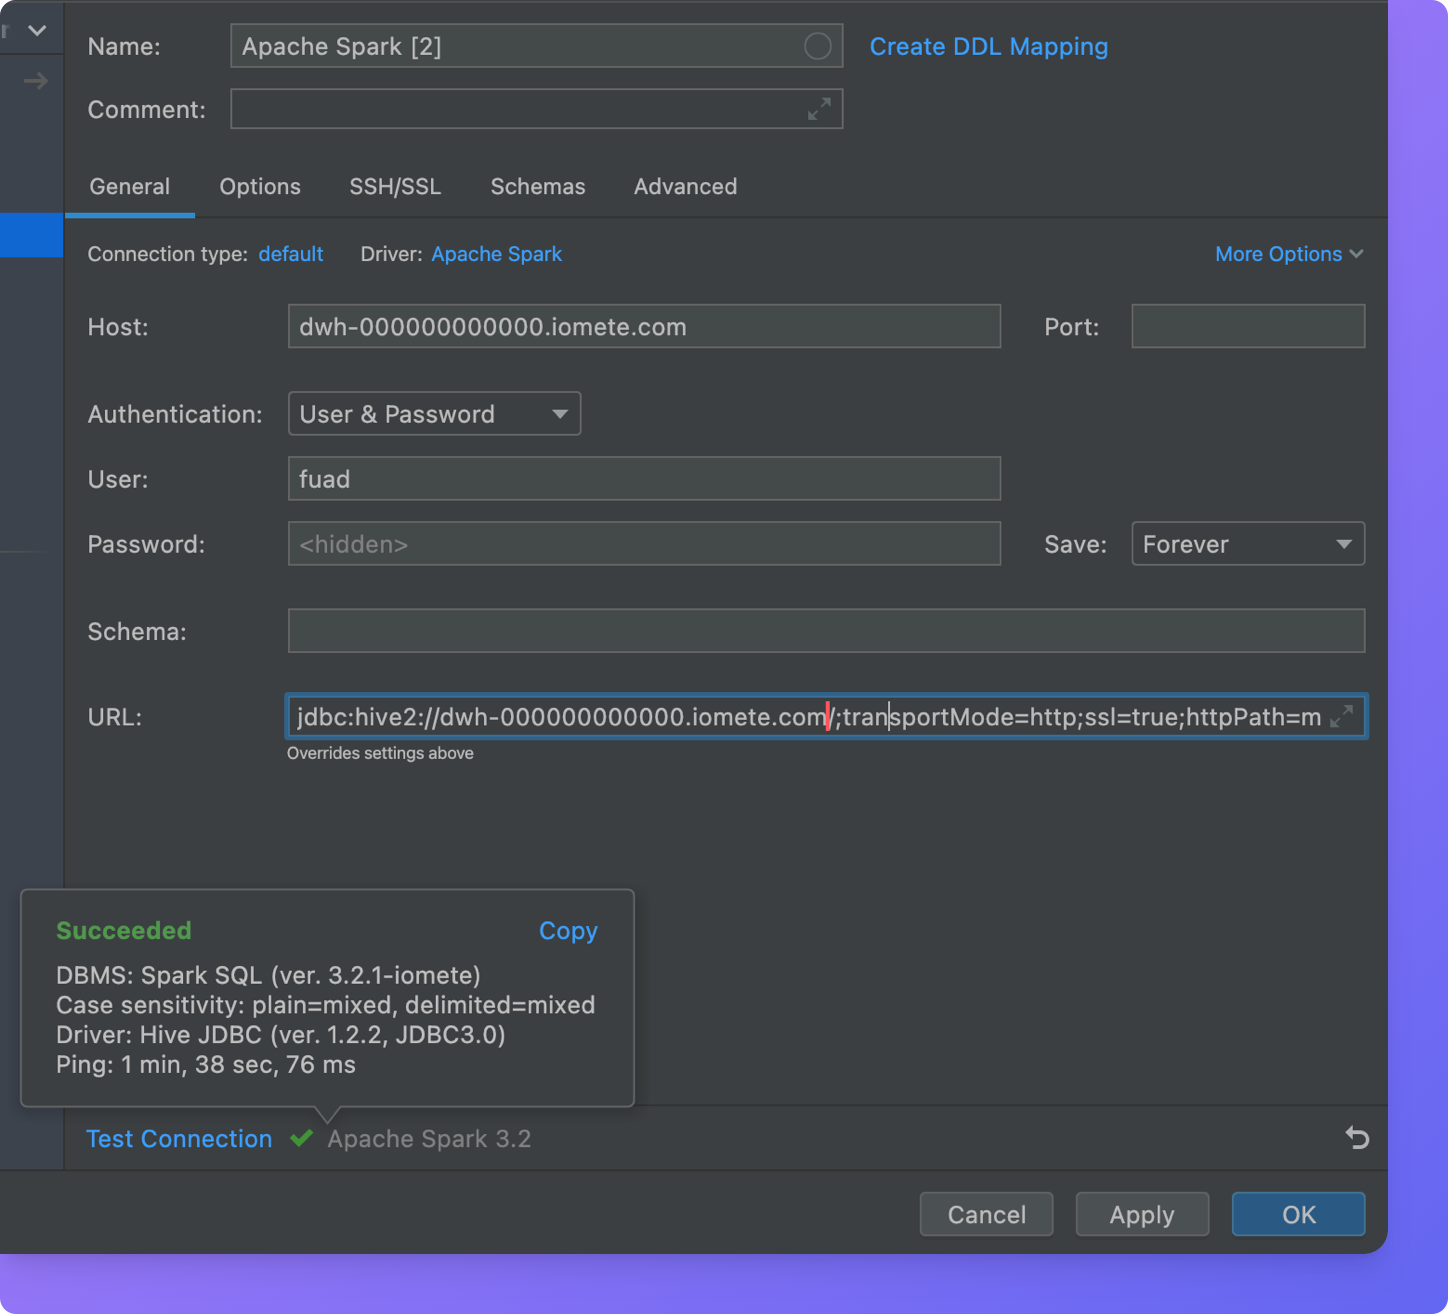Expand the URL field with the expand icon
Viewport: 1448px width, 1314px height.
click(x=1342, y=716)
